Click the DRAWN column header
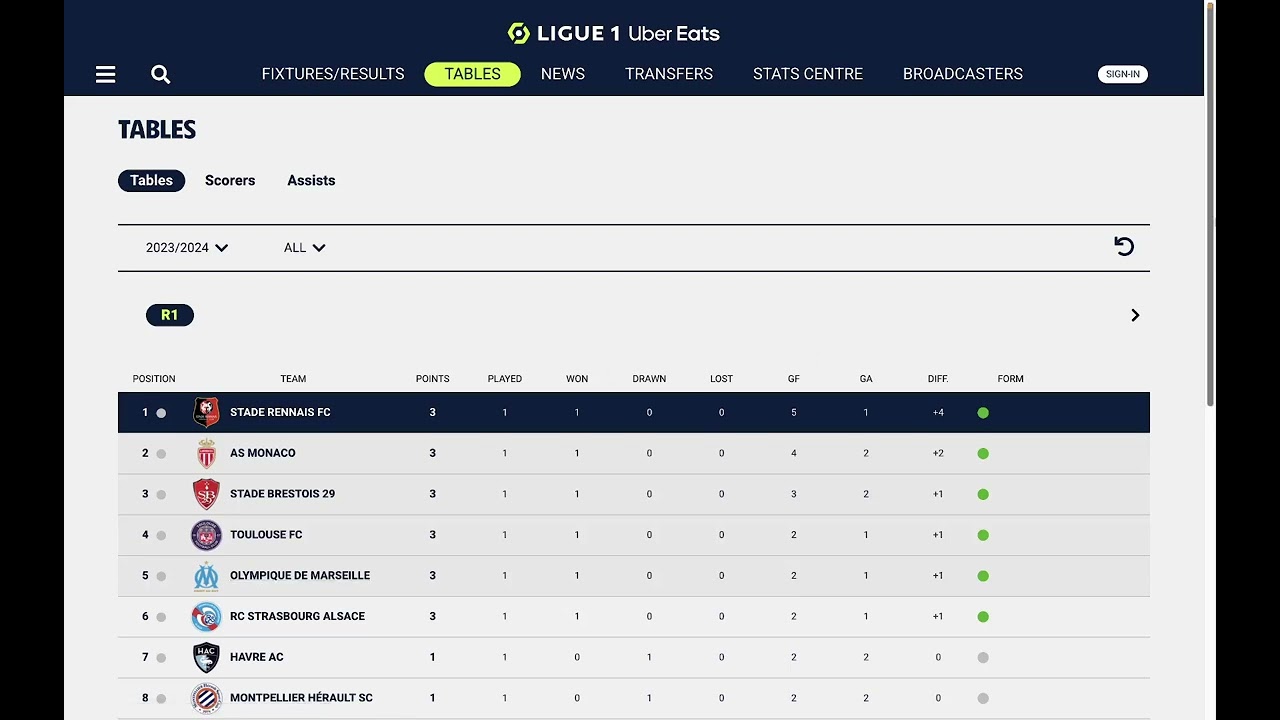The image size is (1280, 720). [649, 379]
